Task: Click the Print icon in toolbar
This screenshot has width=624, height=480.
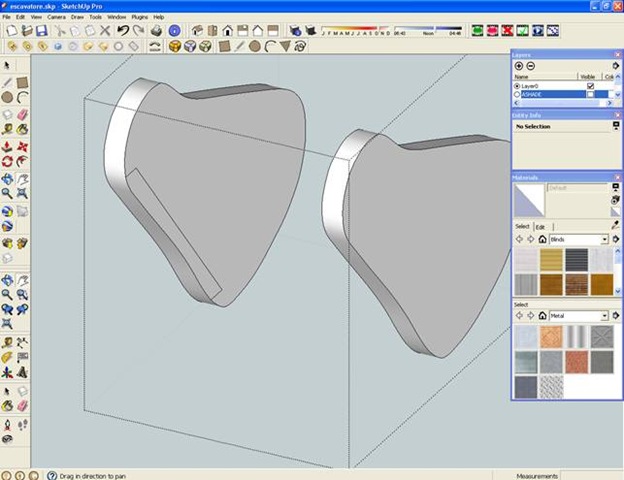Action: coord(156,31)
